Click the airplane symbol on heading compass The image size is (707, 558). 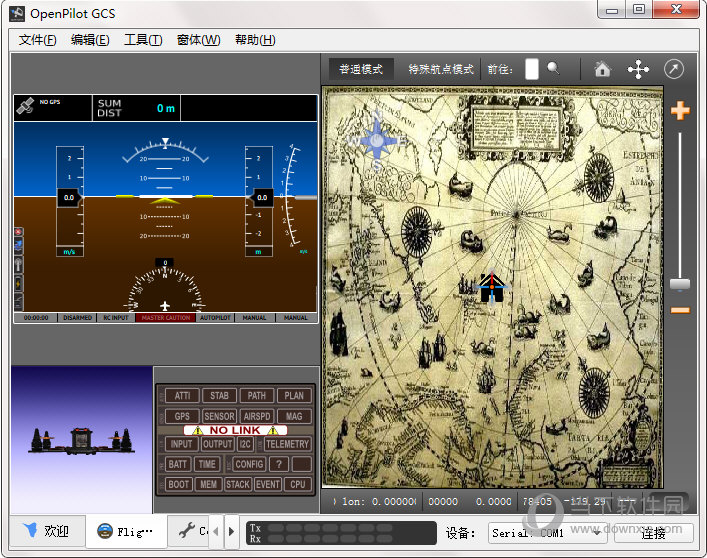coord(165,306)
